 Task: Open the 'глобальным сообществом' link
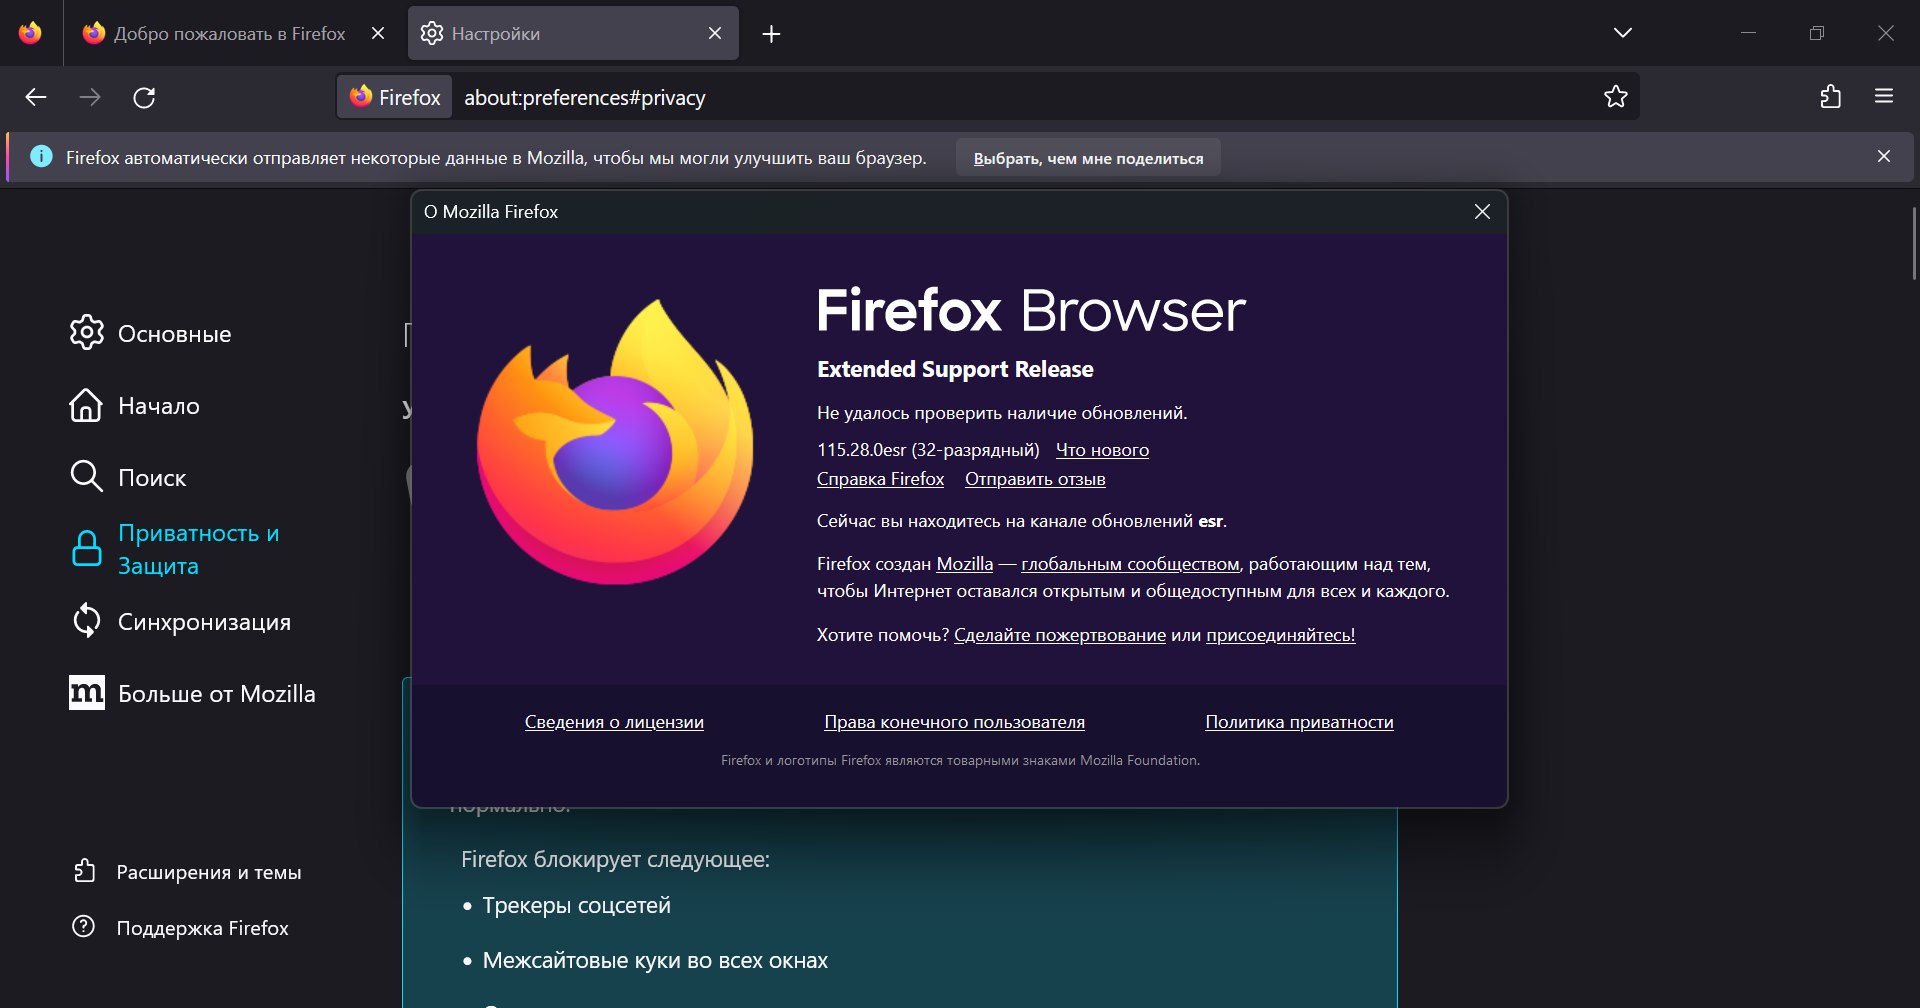[1130, 564]
